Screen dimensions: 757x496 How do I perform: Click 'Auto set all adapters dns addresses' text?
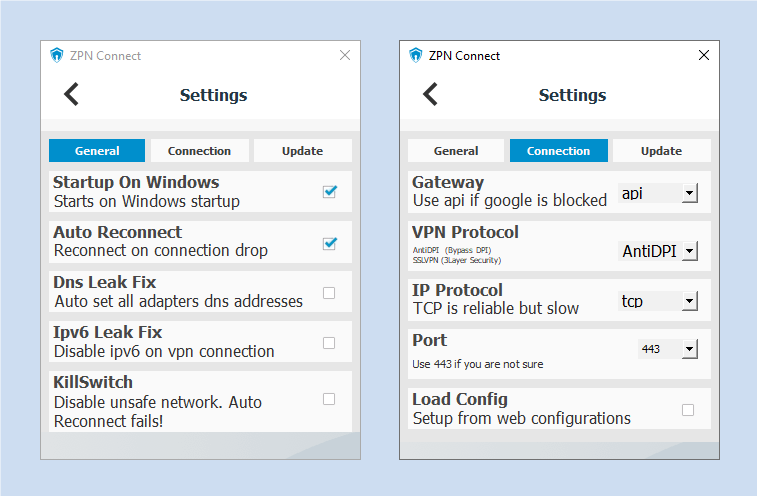point(179,301)
